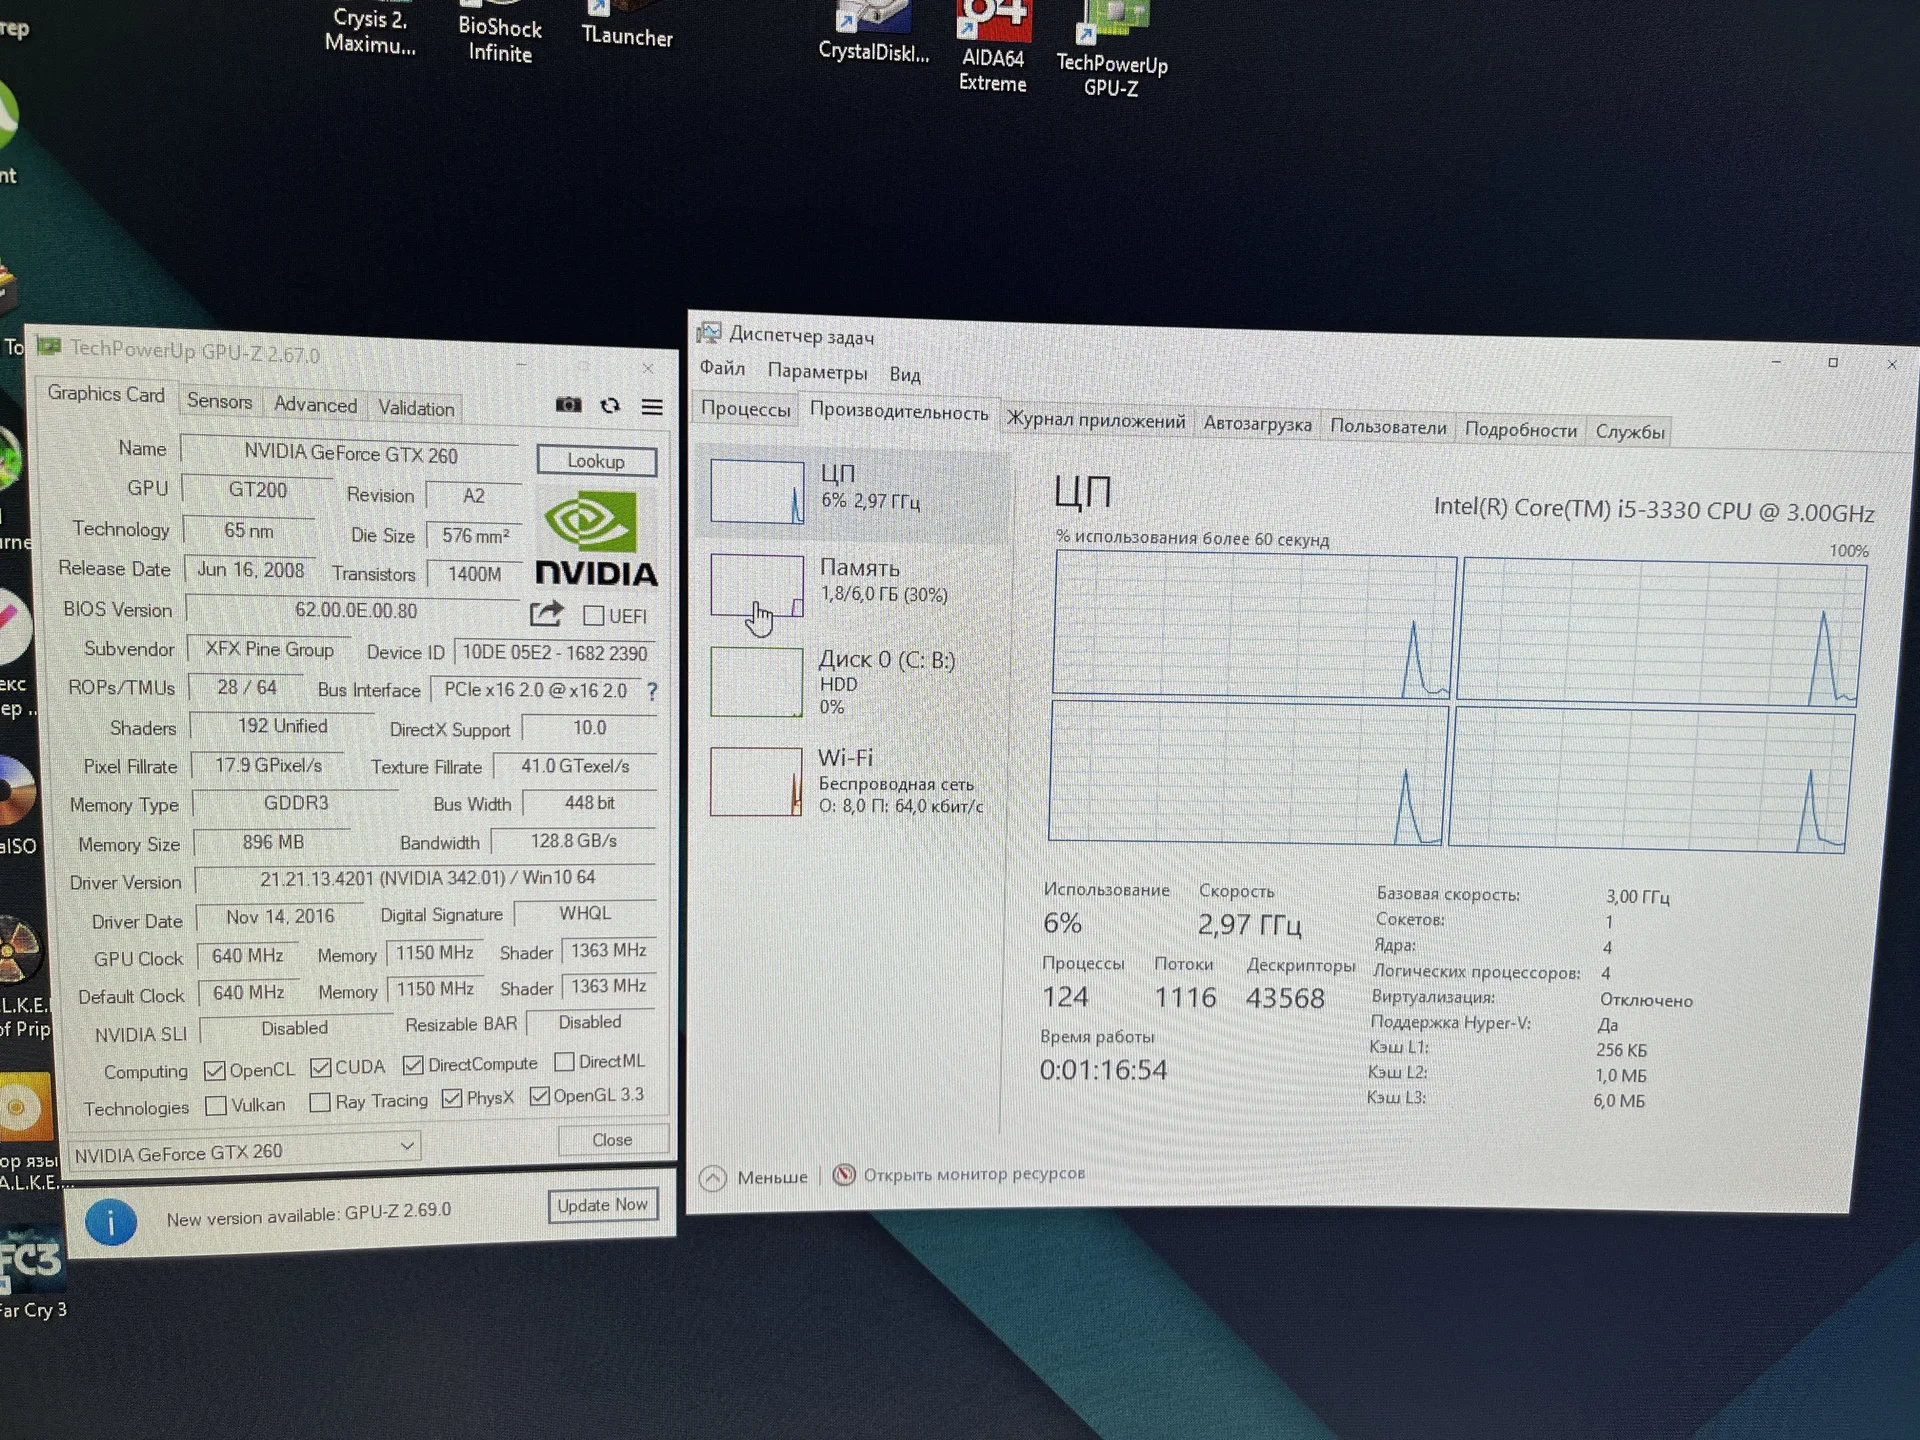Click the Intel Core i5-3330 CPU name text
The image size is (1920, 1440).
[1653, 510]
